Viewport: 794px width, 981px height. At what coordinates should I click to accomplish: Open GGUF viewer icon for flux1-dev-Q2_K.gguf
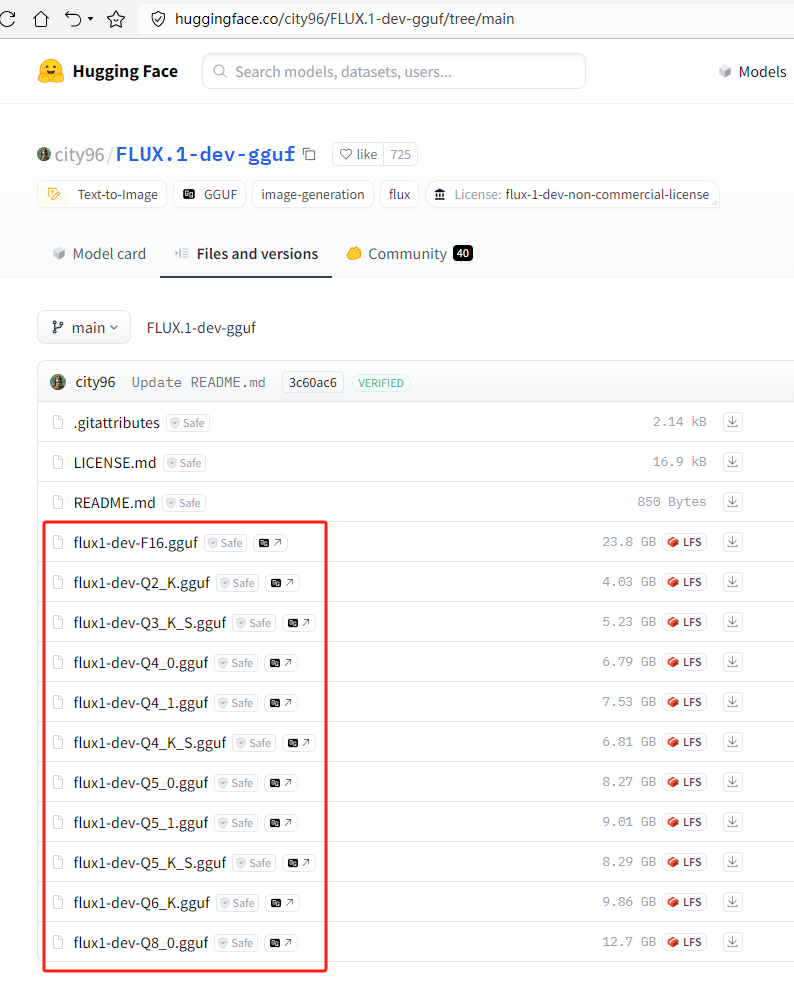pyautogui.click(x=282, y=583)
